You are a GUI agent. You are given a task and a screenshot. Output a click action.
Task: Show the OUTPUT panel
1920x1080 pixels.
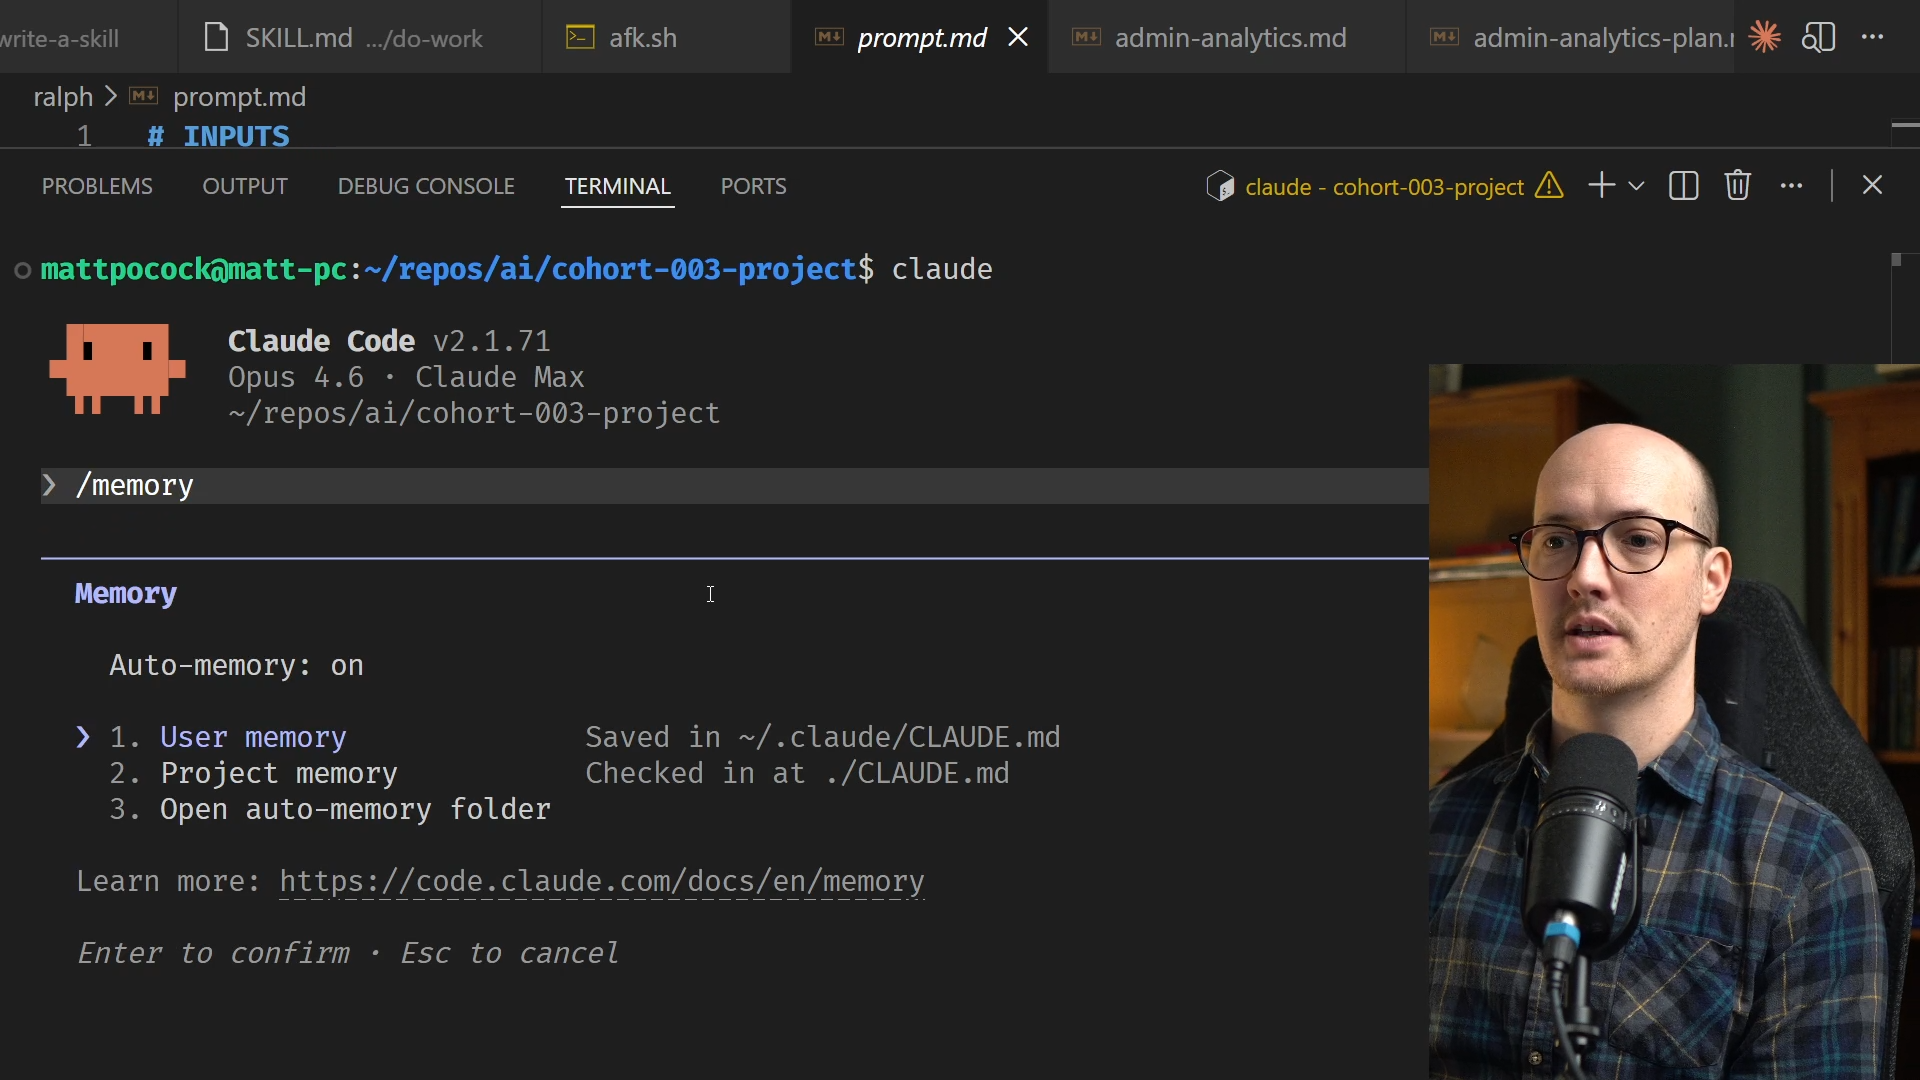coord(245,187)
